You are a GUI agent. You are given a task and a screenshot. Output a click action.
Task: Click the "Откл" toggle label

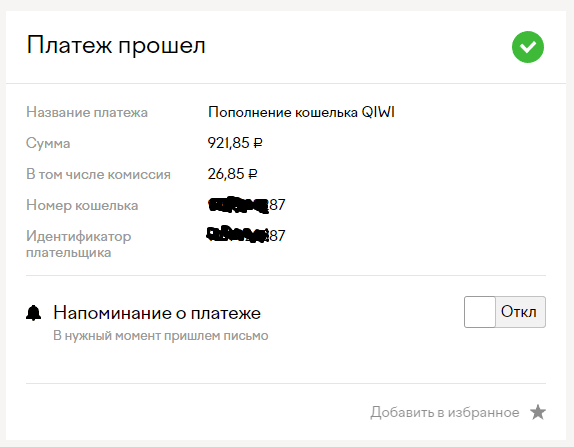tap(519, 312)
